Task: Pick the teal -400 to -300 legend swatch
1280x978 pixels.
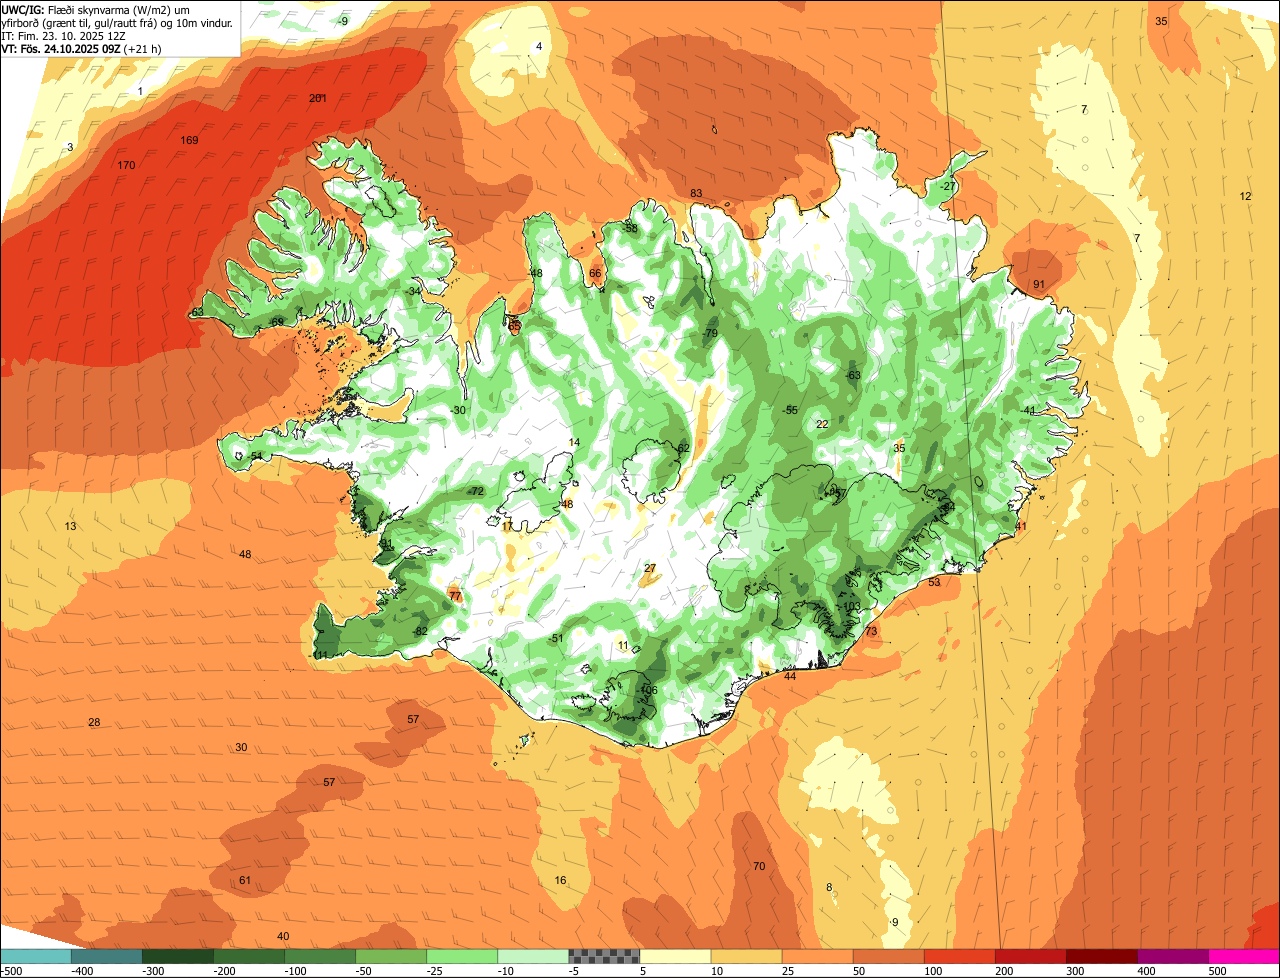Action: point(106,956)
